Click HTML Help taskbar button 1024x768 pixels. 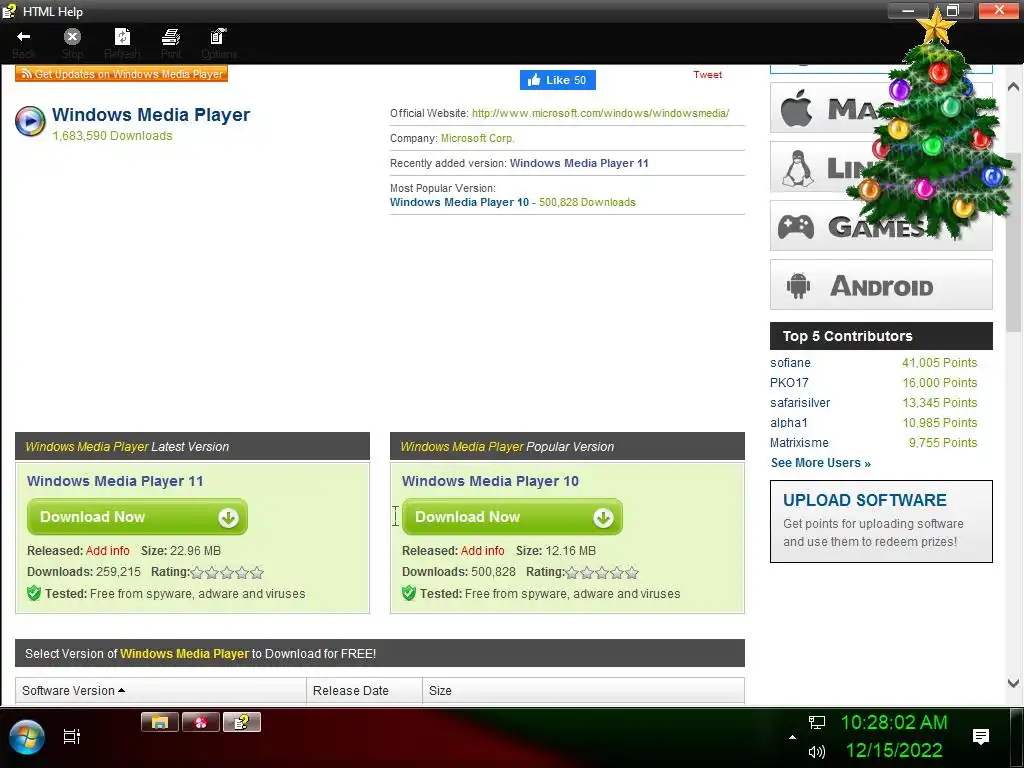click(242, 722)
